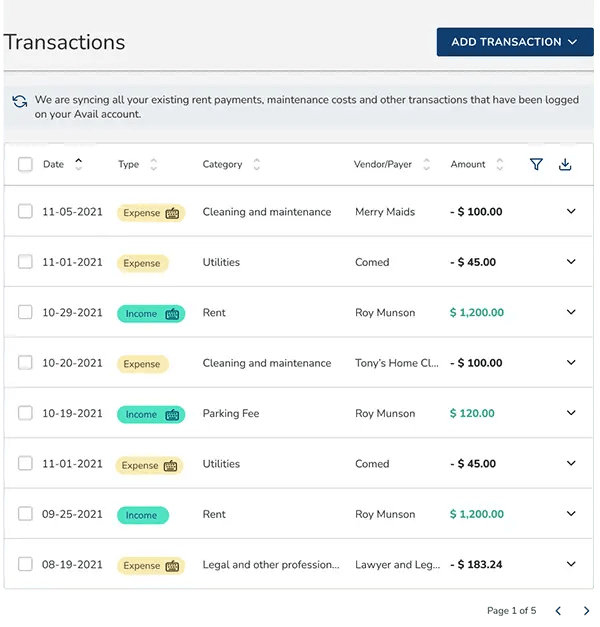Screen dimensions: 600x627
Task: Expand the Parking Fee row details
Action: pos(571,413)
